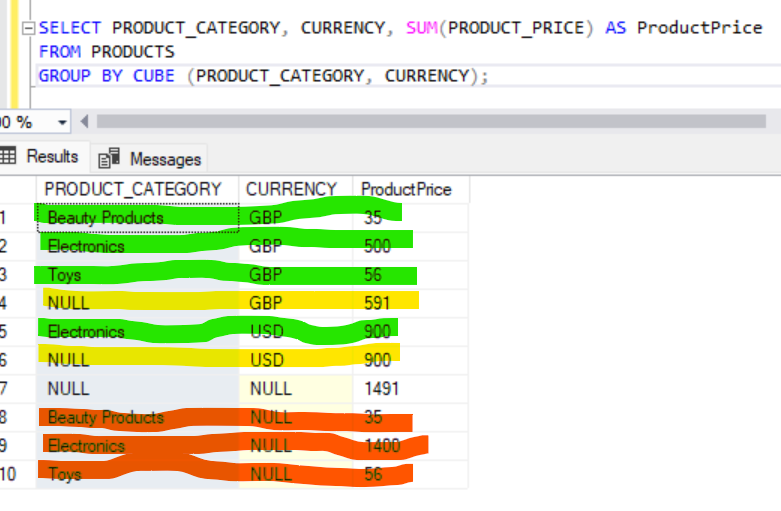Select row 1 via its row header
The width and height of the screenshot is (781, 511).
(9, 217)
